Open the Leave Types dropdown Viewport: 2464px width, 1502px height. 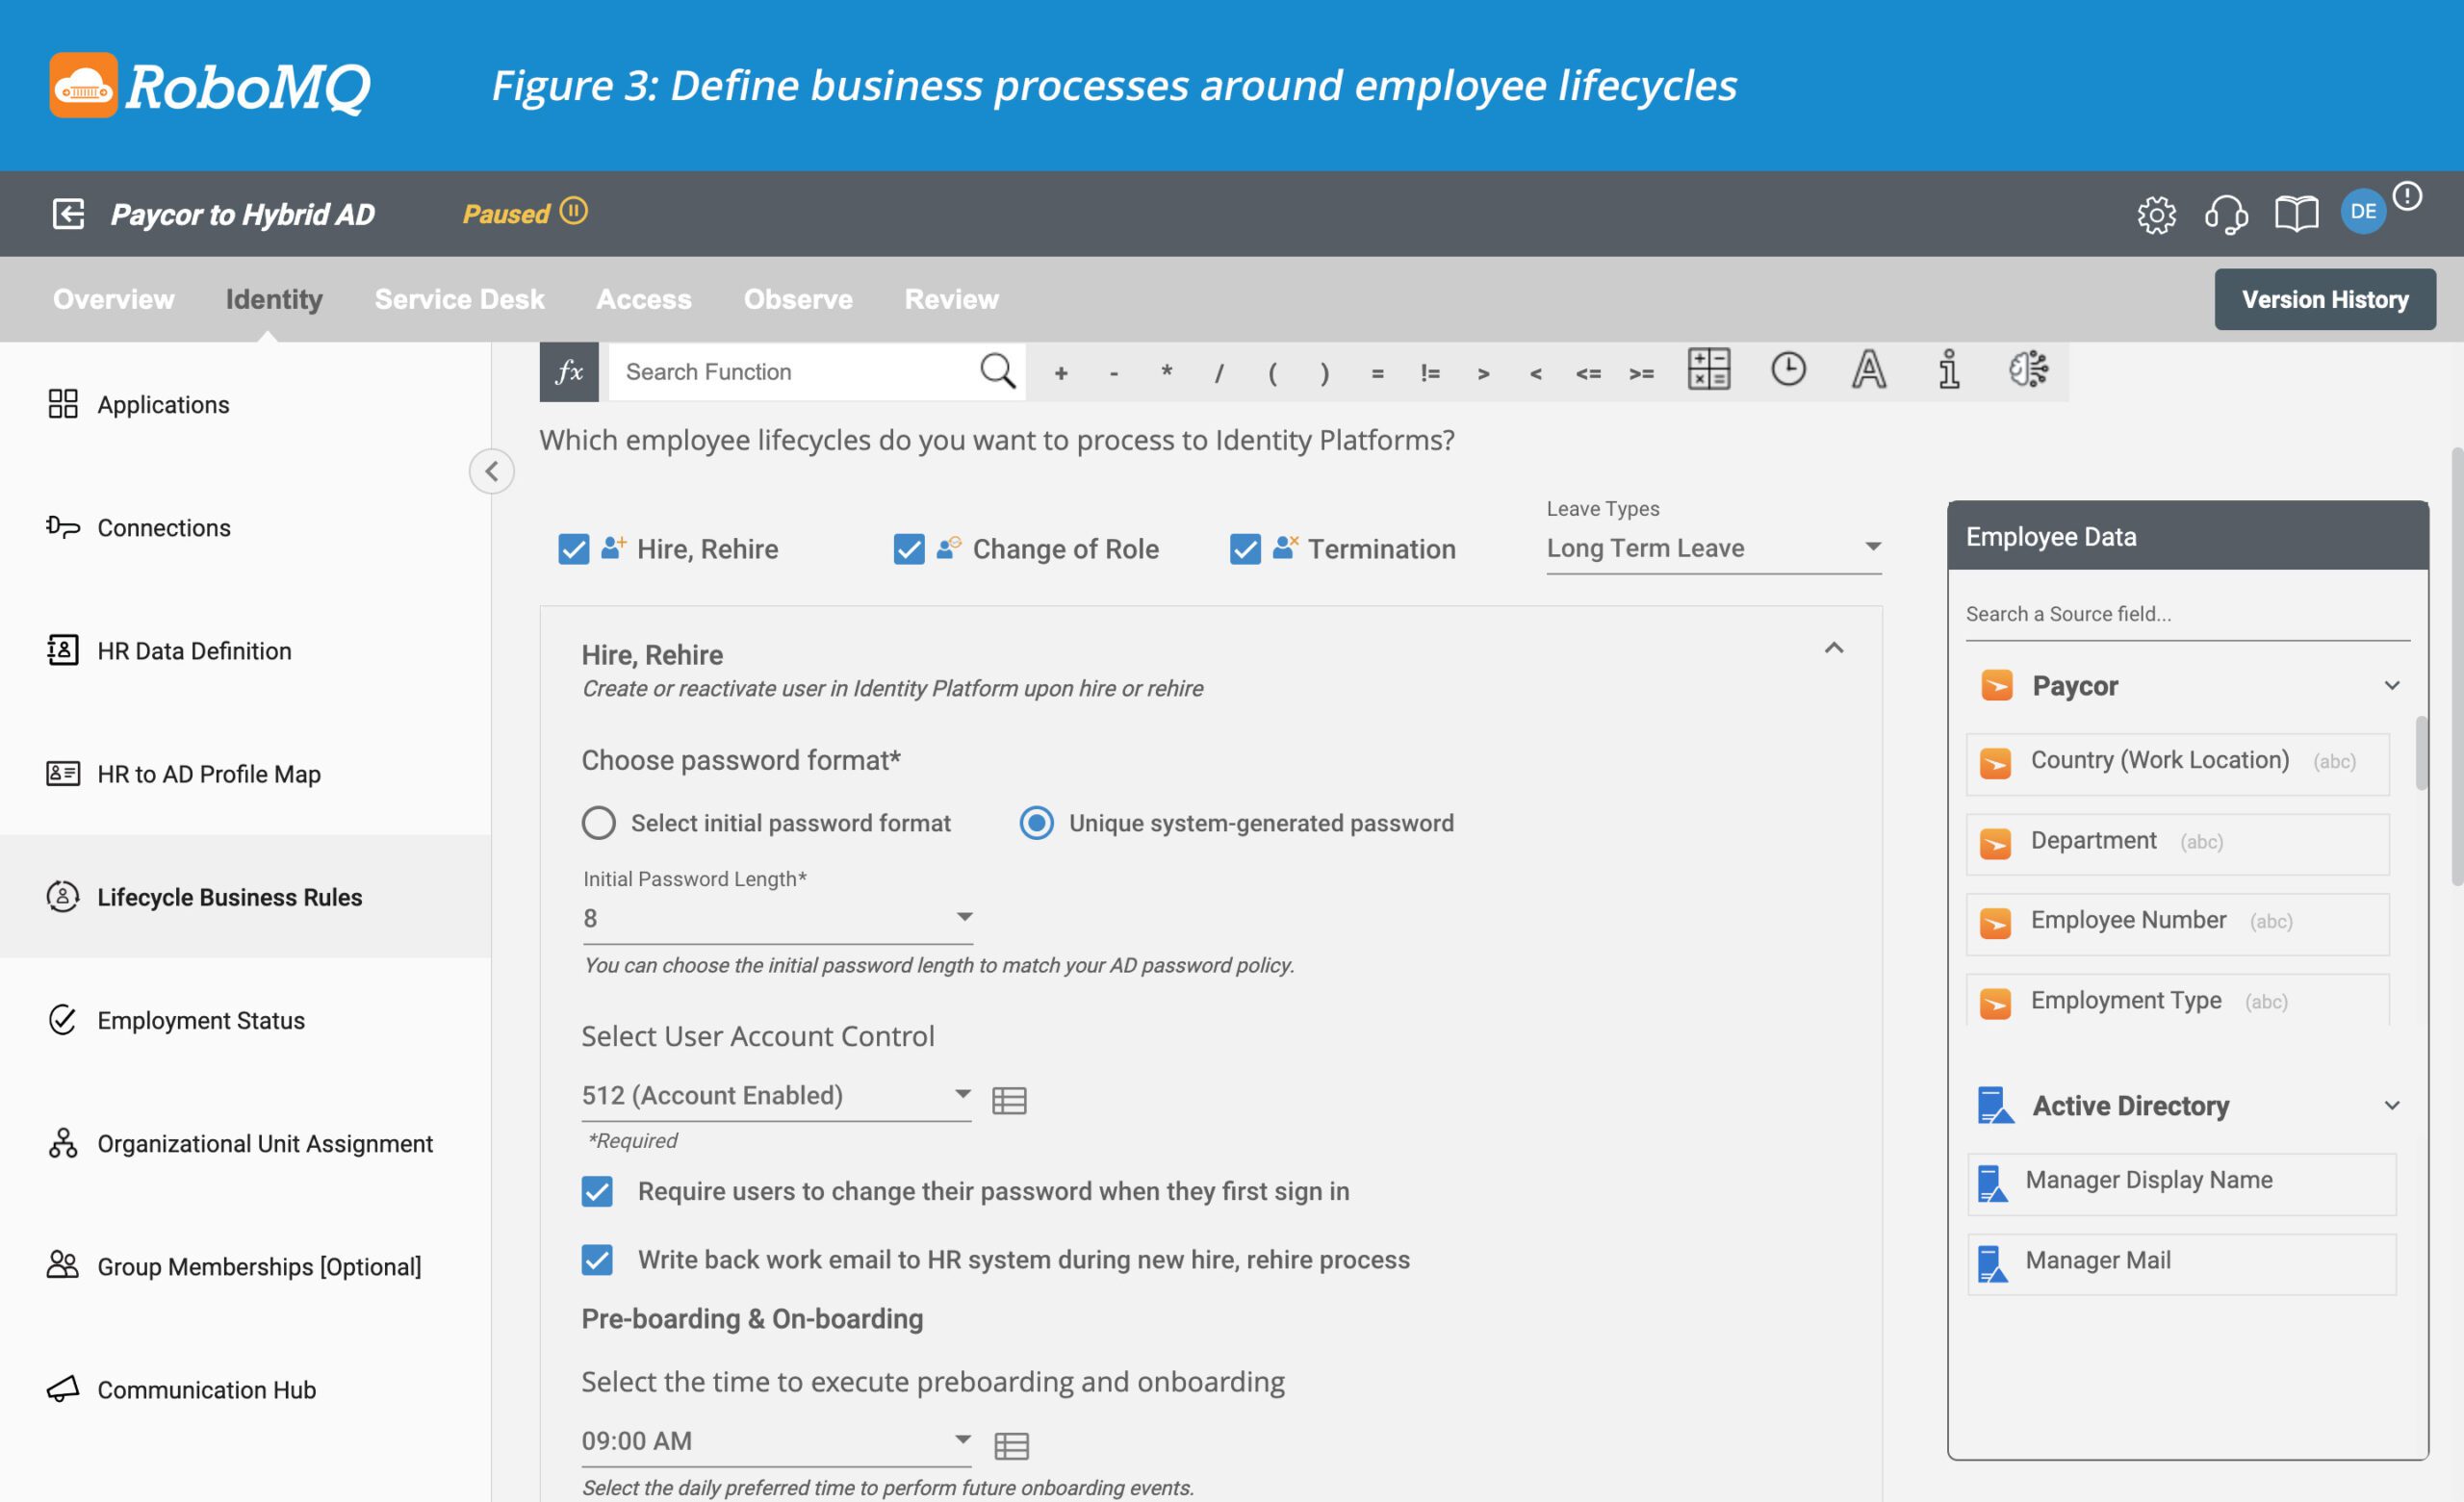click(x=1874, y=547)
